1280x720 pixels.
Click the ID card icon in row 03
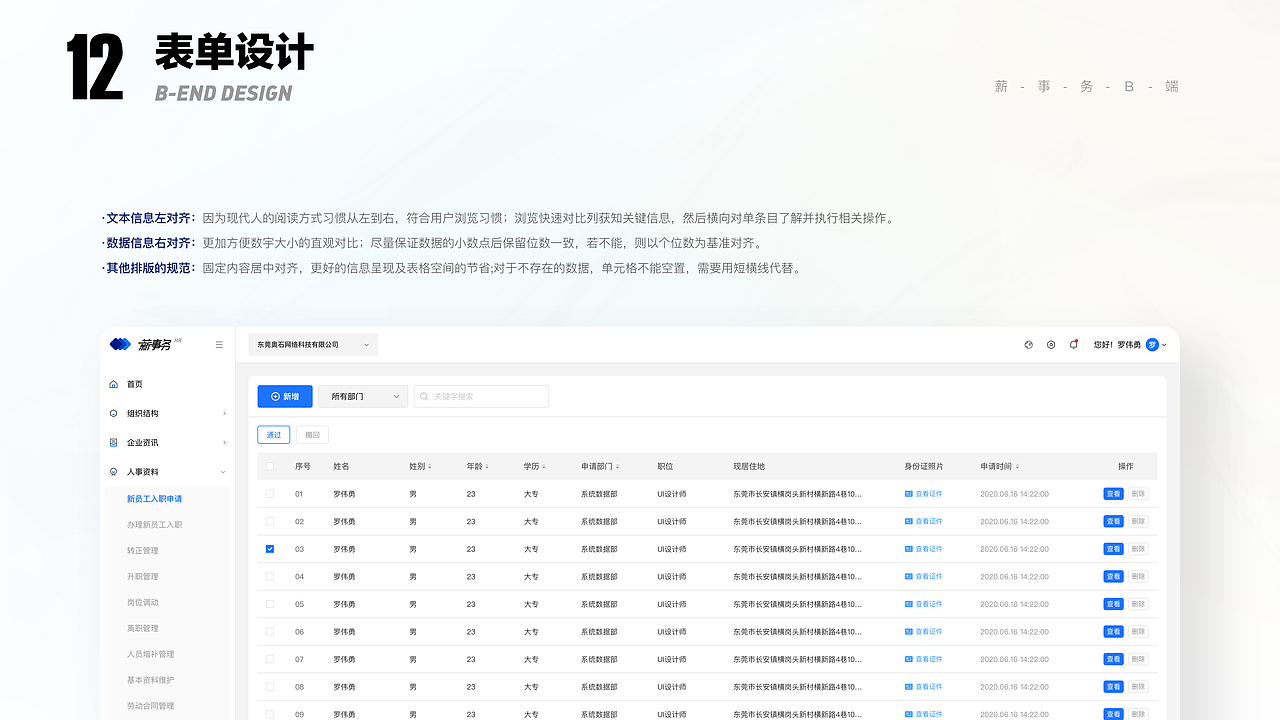point(909,549)
